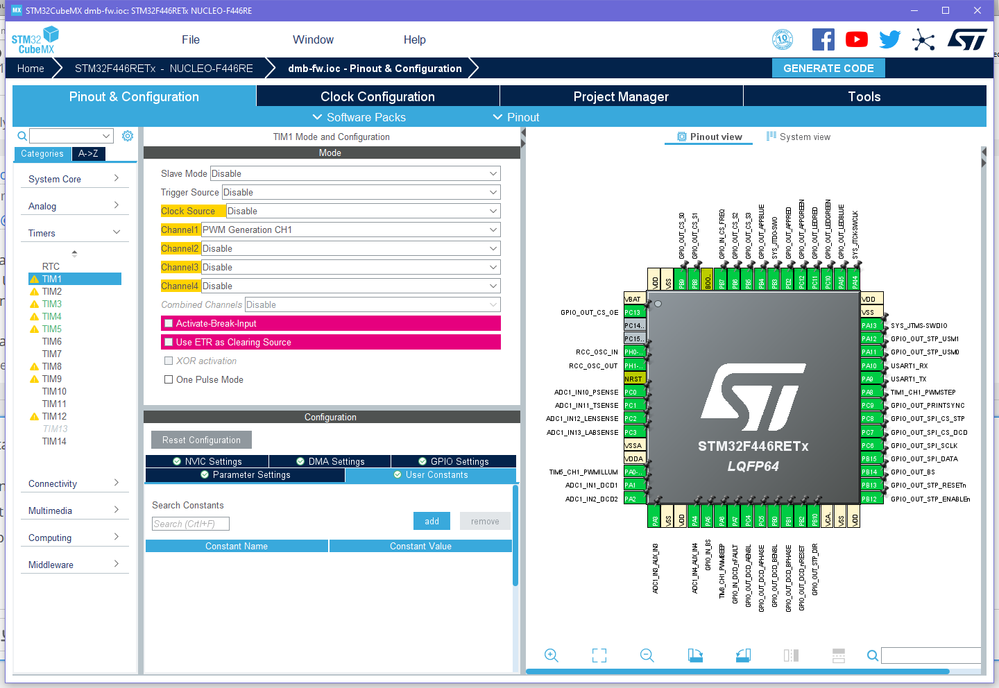
Task: Click the Home breadcrumb
Action: 31,68
